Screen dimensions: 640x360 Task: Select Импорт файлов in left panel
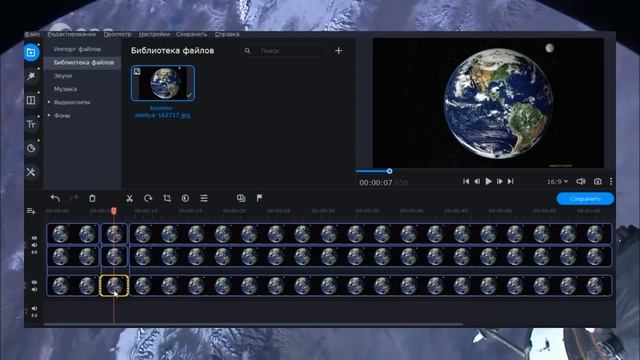pyautogui.click(x=78, y=49)
